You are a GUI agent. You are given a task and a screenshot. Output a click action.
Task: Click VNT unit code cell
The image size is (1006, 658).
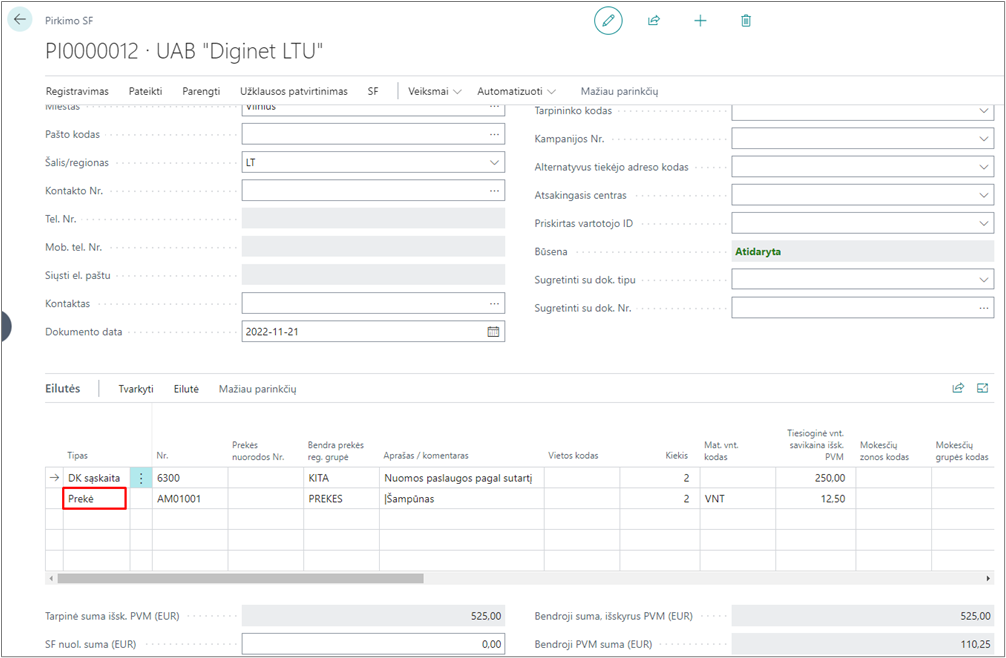point(738,498)
